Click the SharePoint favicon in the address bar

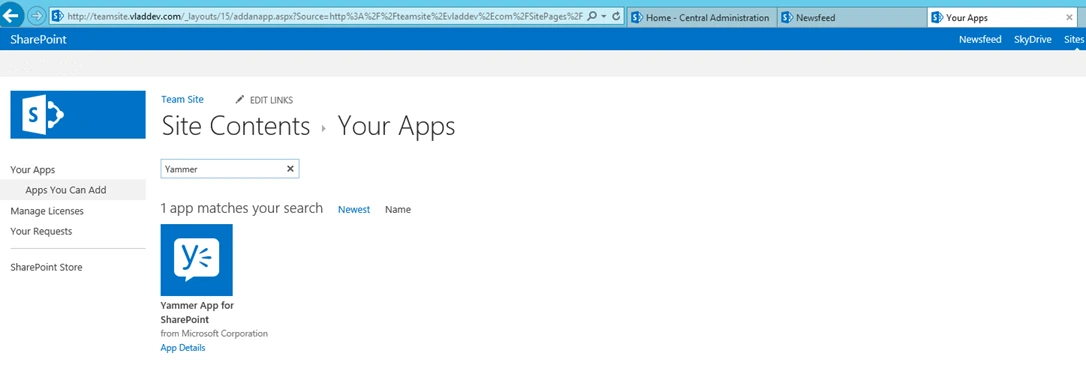point(58,16)
